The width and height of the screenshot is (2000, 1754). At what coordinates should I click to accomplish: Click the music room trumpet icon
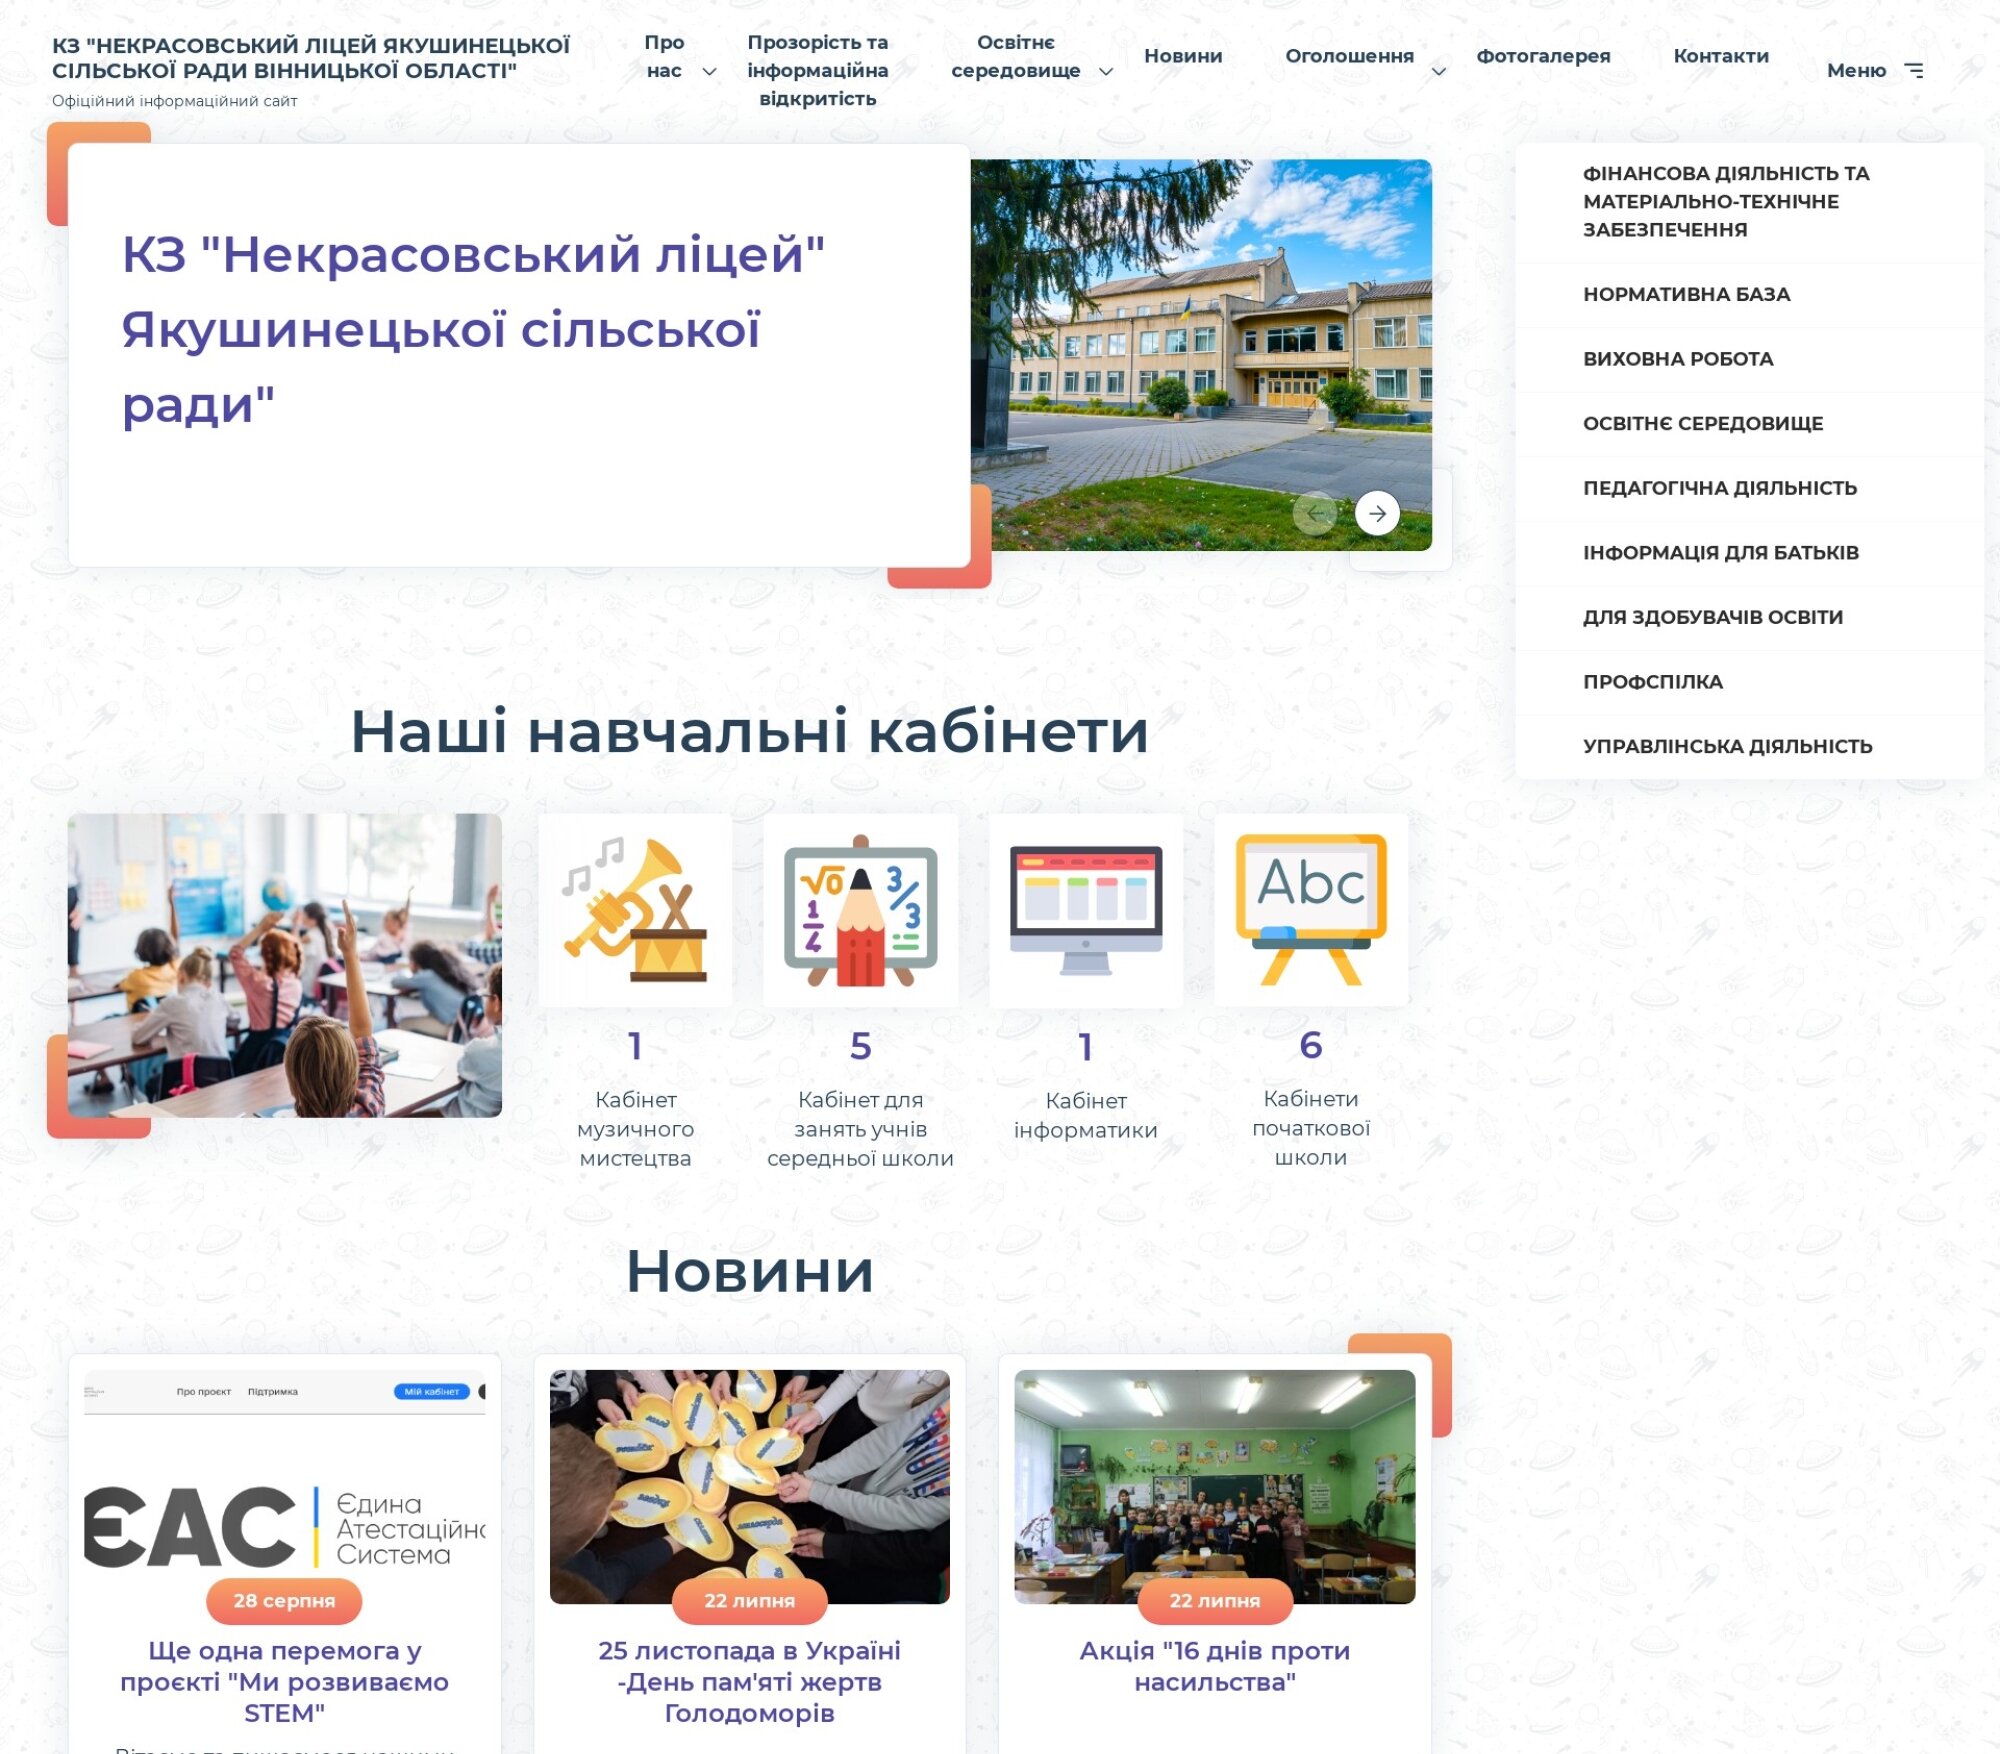635,910
